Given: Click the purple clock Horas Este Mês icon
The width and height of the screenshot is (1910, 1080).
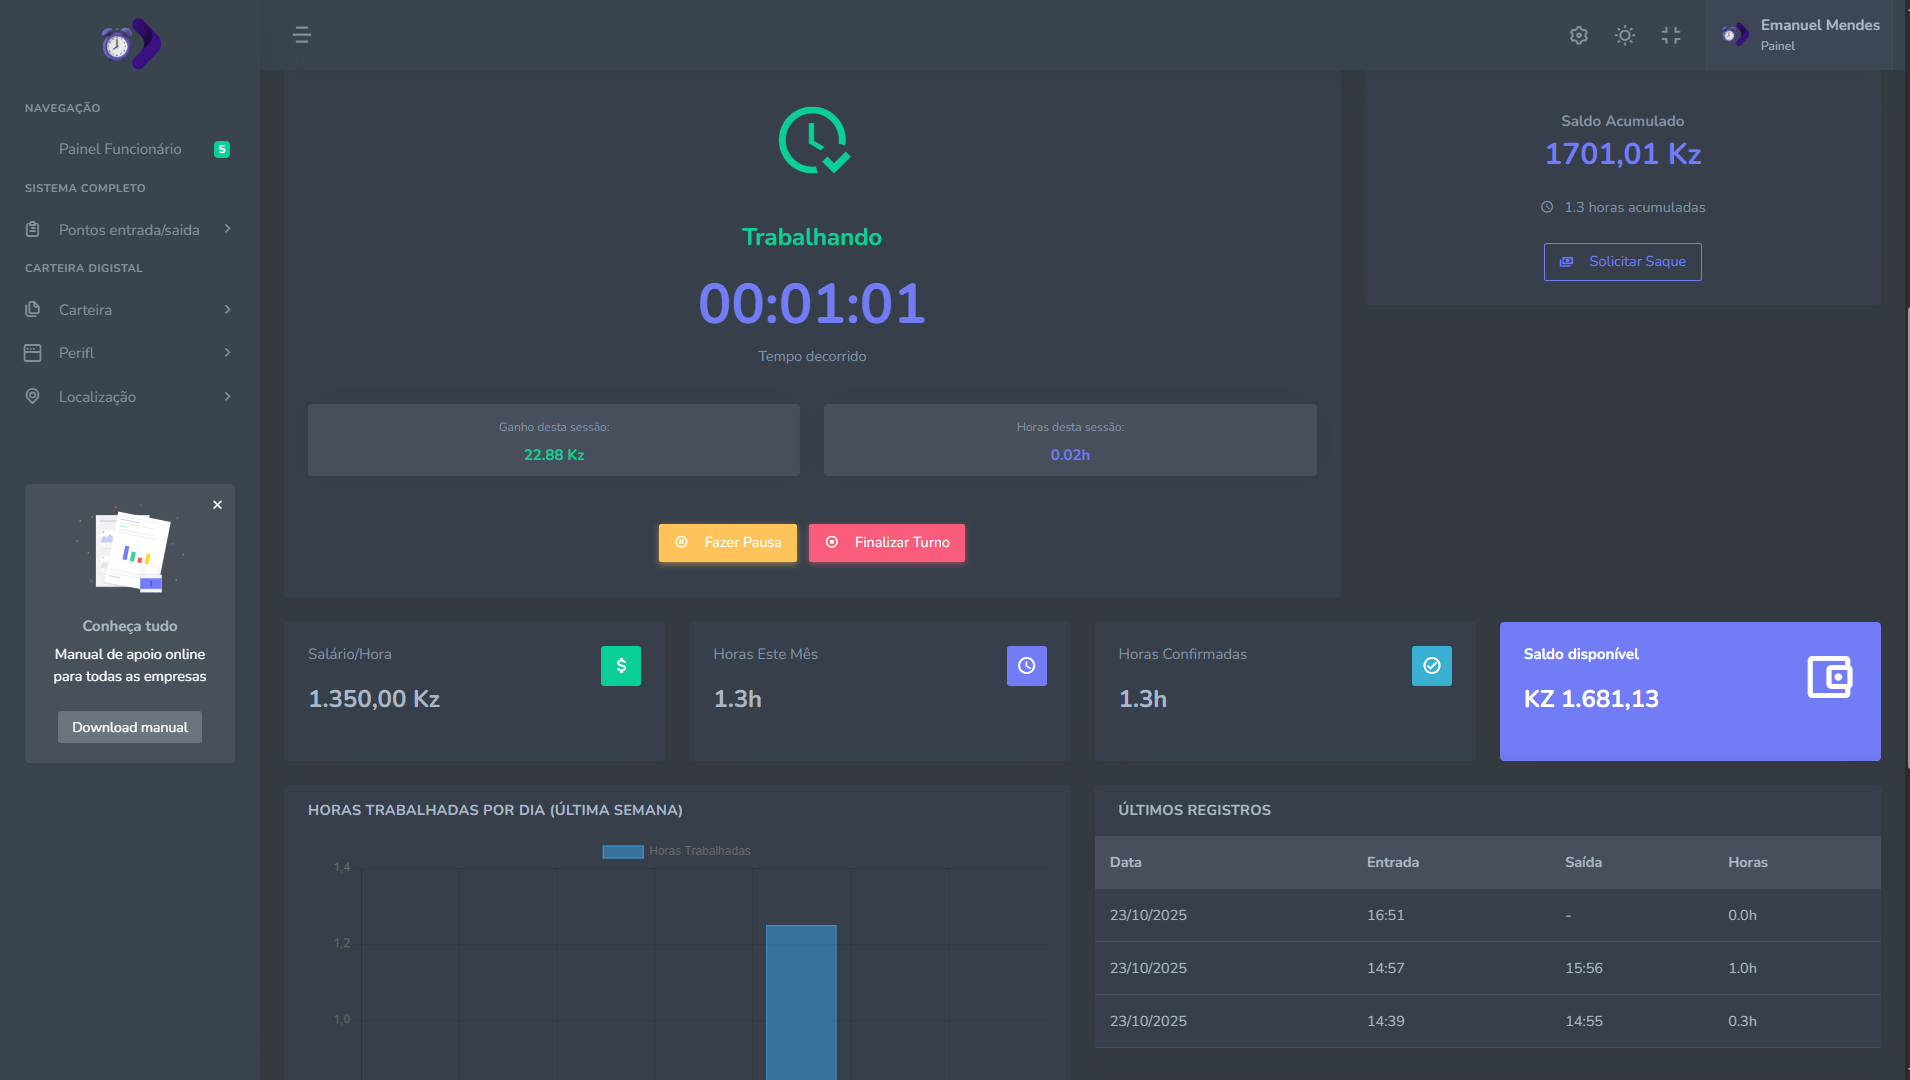Looking at the screenshot, I should tap(1026, 666).
